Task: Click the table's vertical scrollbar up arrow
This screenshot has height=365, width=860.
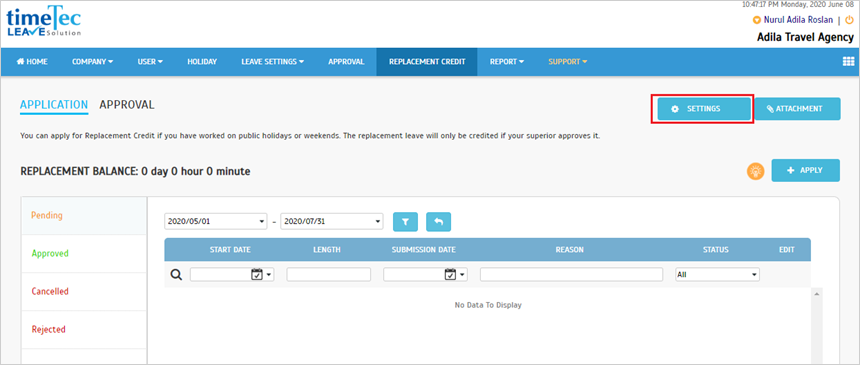Action: click(816, 295)
